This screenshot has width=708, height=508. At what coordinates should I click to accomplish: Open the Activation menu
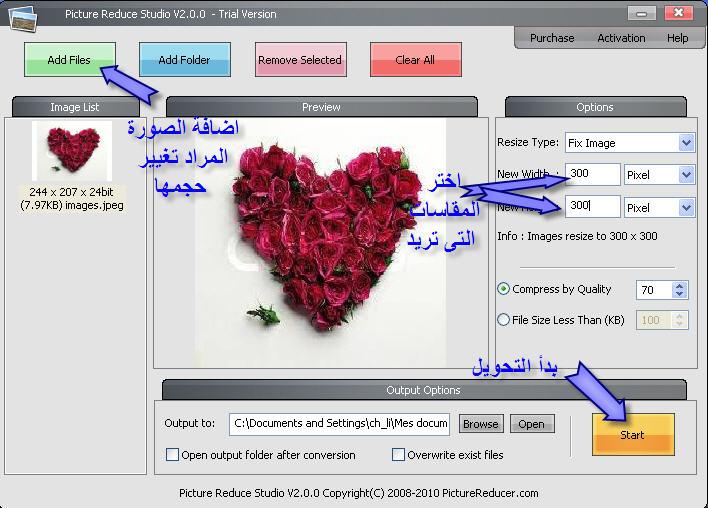pyautogui.click(x=621, y=38)
